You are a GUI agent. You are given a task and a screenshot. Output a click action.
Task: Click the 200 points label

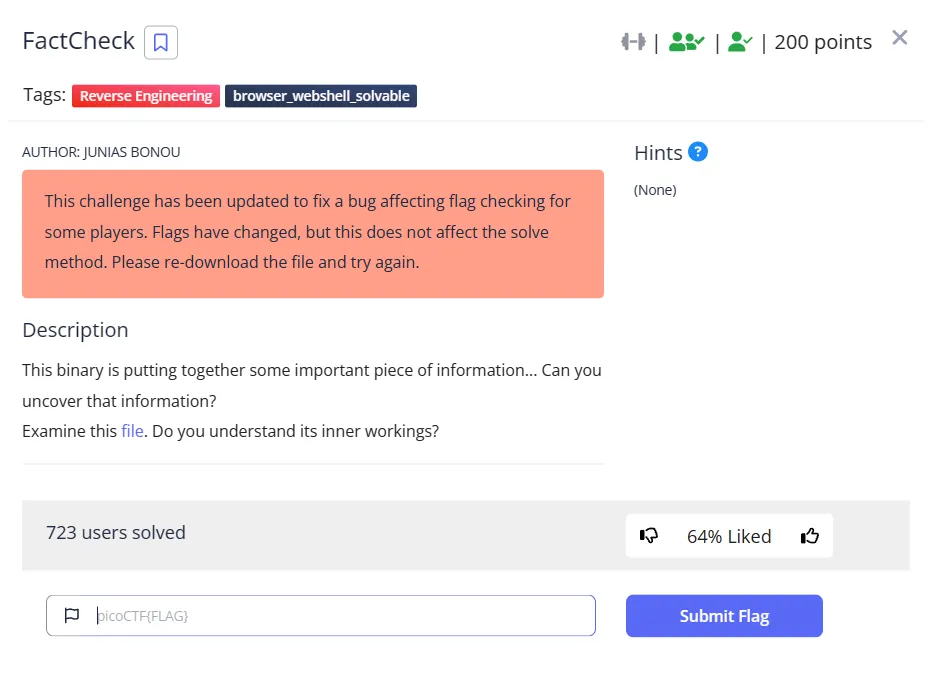tap(823, 42)
